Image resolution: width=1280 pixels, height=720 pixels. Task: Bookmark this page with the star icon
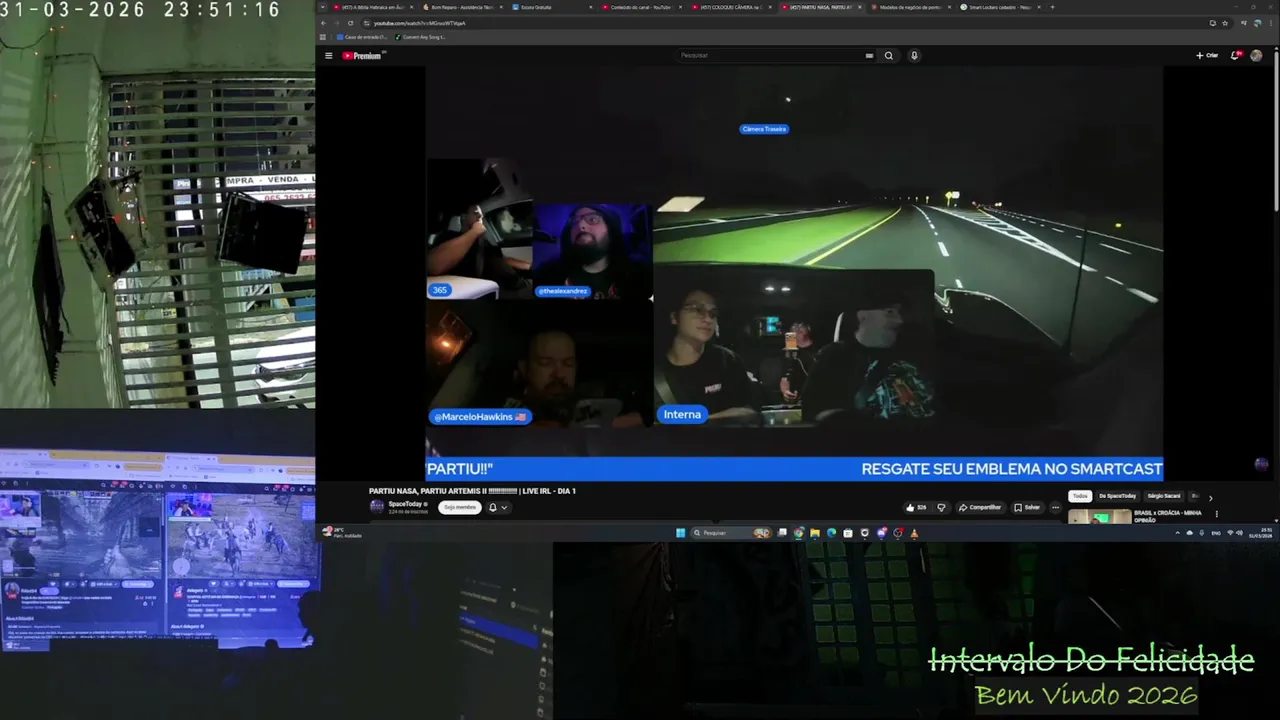(1225, 23)
